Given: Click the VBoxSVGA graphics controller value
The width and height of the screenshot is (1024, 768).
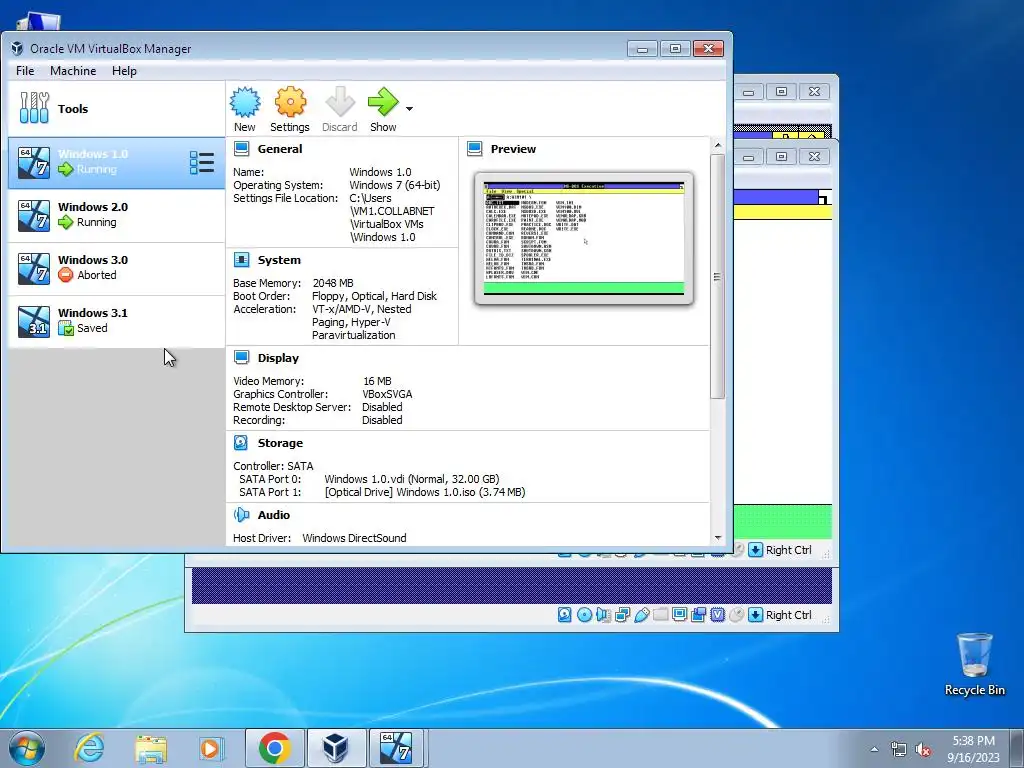Looking at the screenshot, I should 387,394.
